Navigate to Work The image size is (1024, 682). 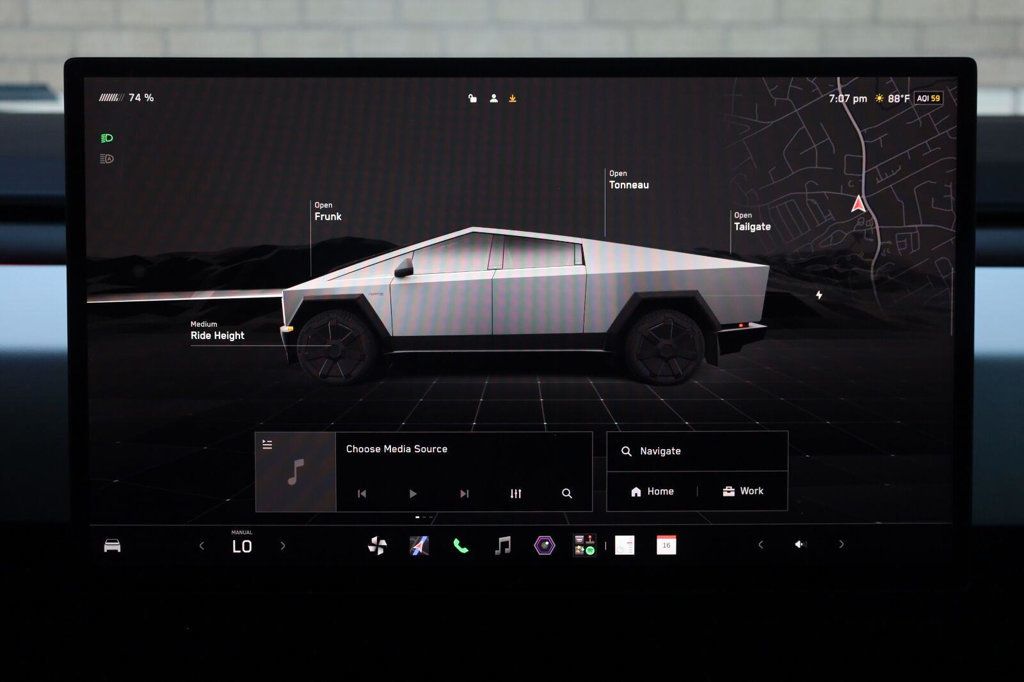tap(743, 491)
